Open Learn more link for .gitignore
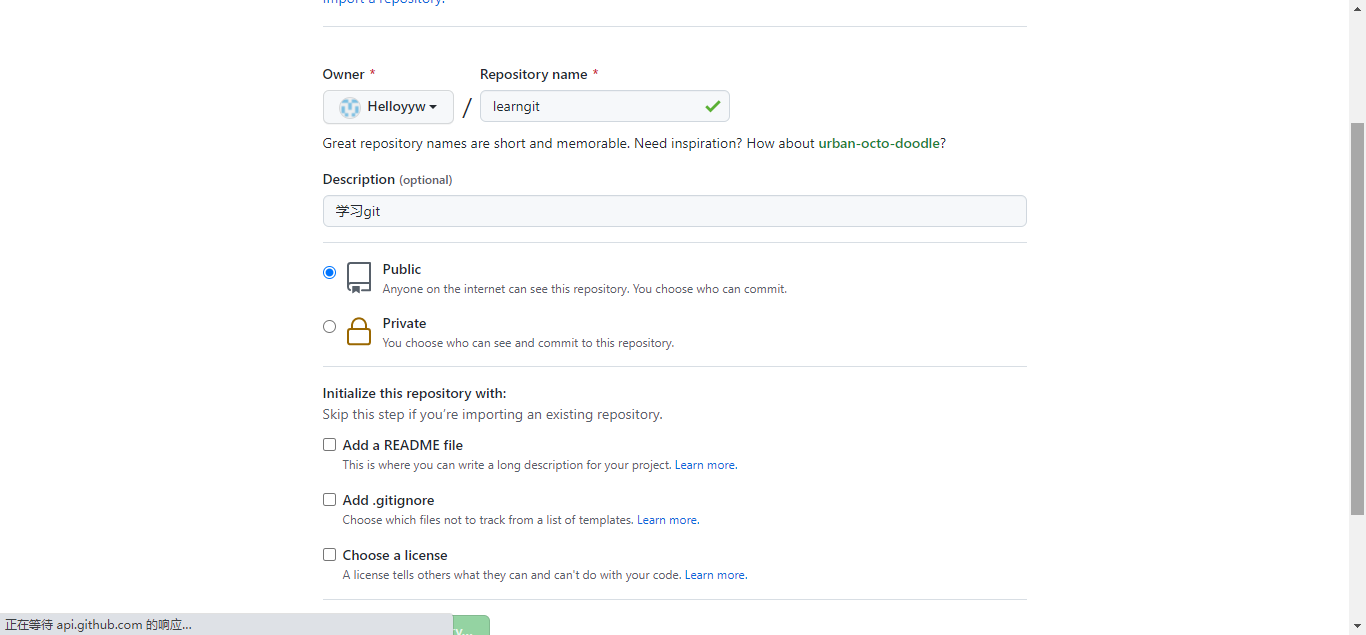Screen dimensions: 1366x635 point(668,520)
